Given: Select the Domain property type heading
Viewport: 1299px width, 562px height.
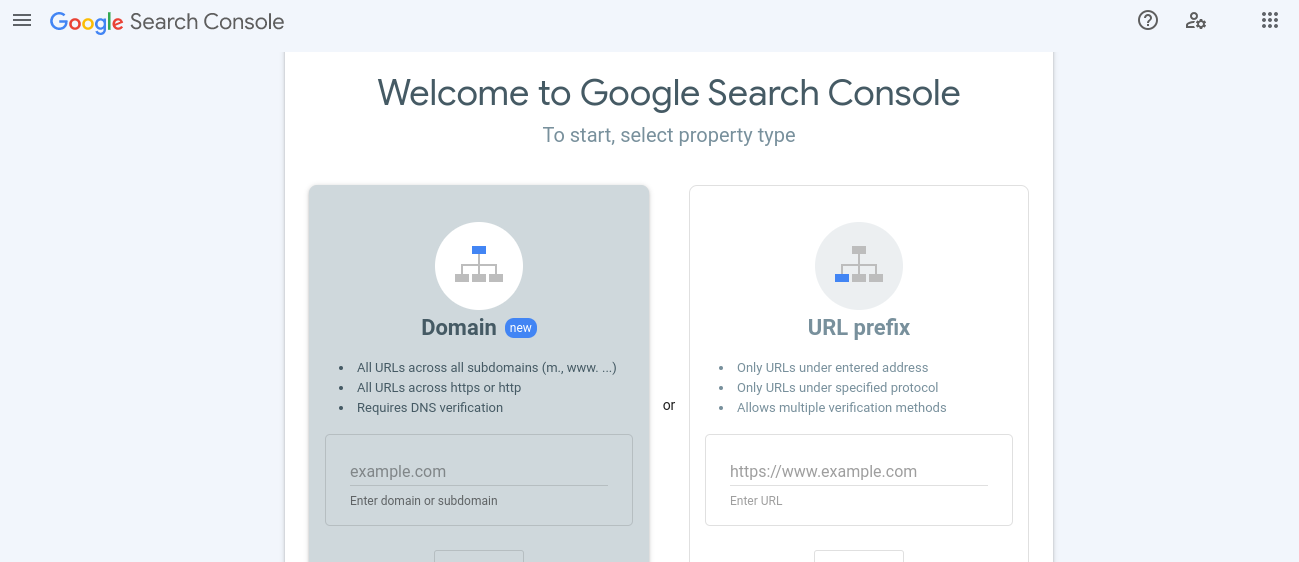Looking at the screenshot, I should coord(459,328).
